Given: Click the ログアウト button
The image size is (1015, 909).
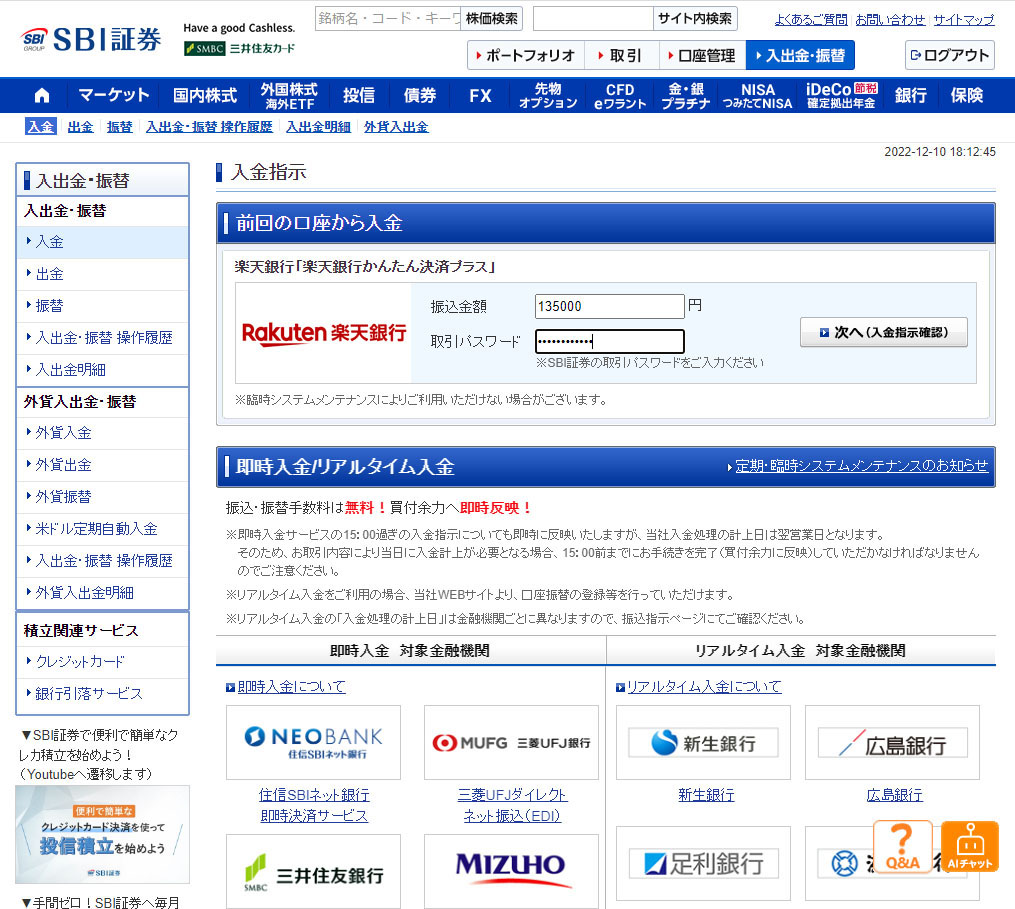Looking at the screenshot, I should click(x=949, y=55).
